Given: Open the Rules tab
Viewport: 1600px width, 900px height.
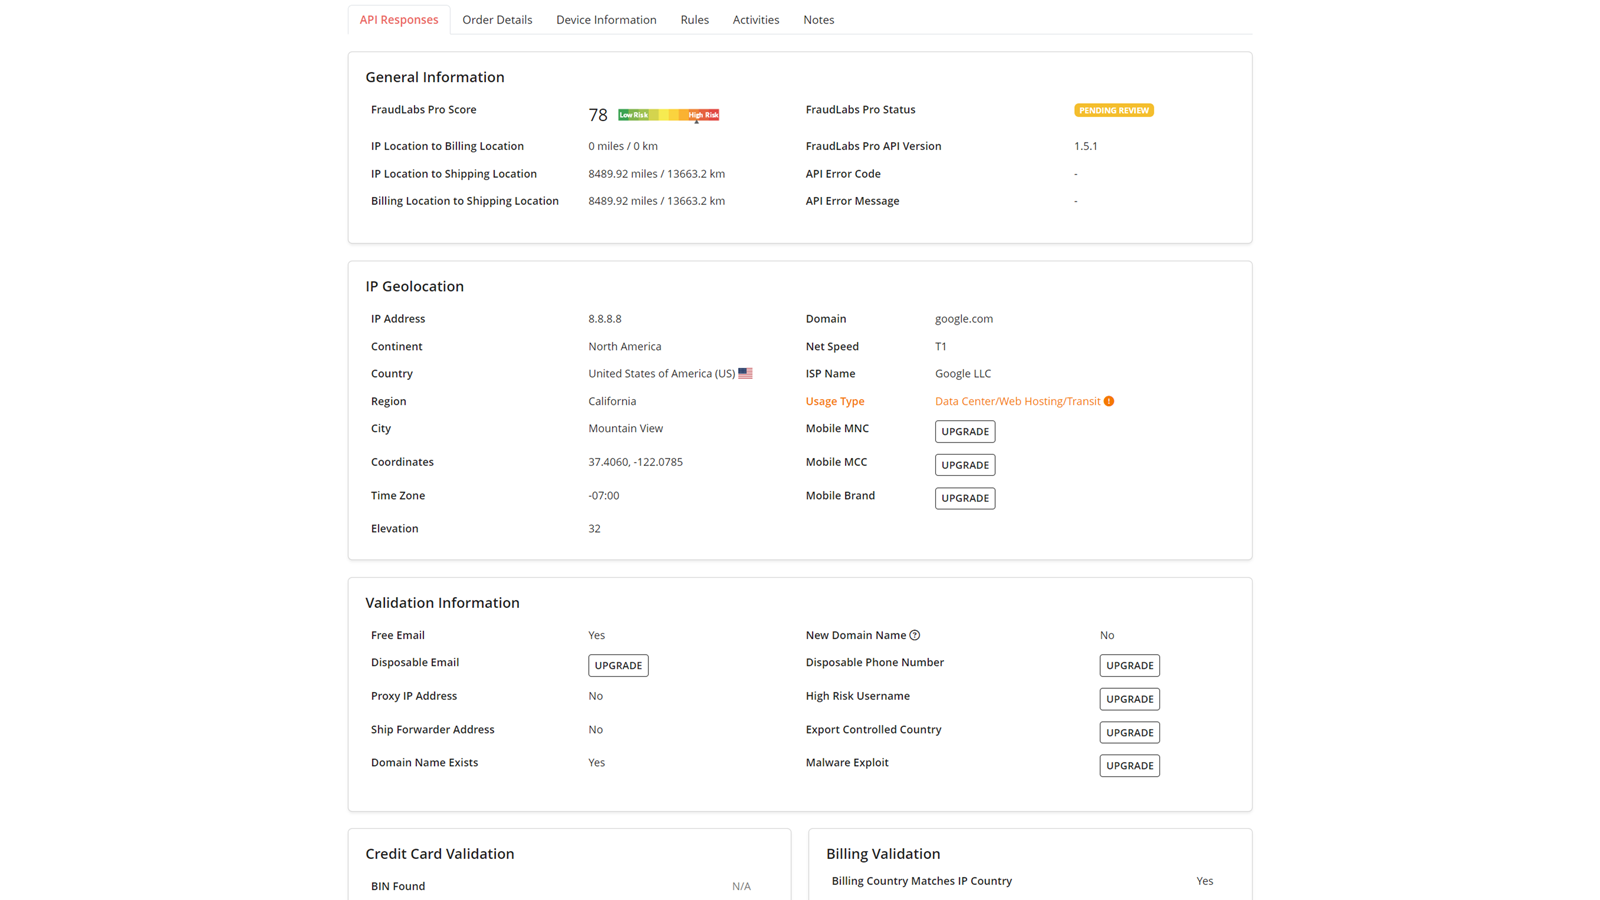Looking at the screenshot, I should (x=694, y=20).
